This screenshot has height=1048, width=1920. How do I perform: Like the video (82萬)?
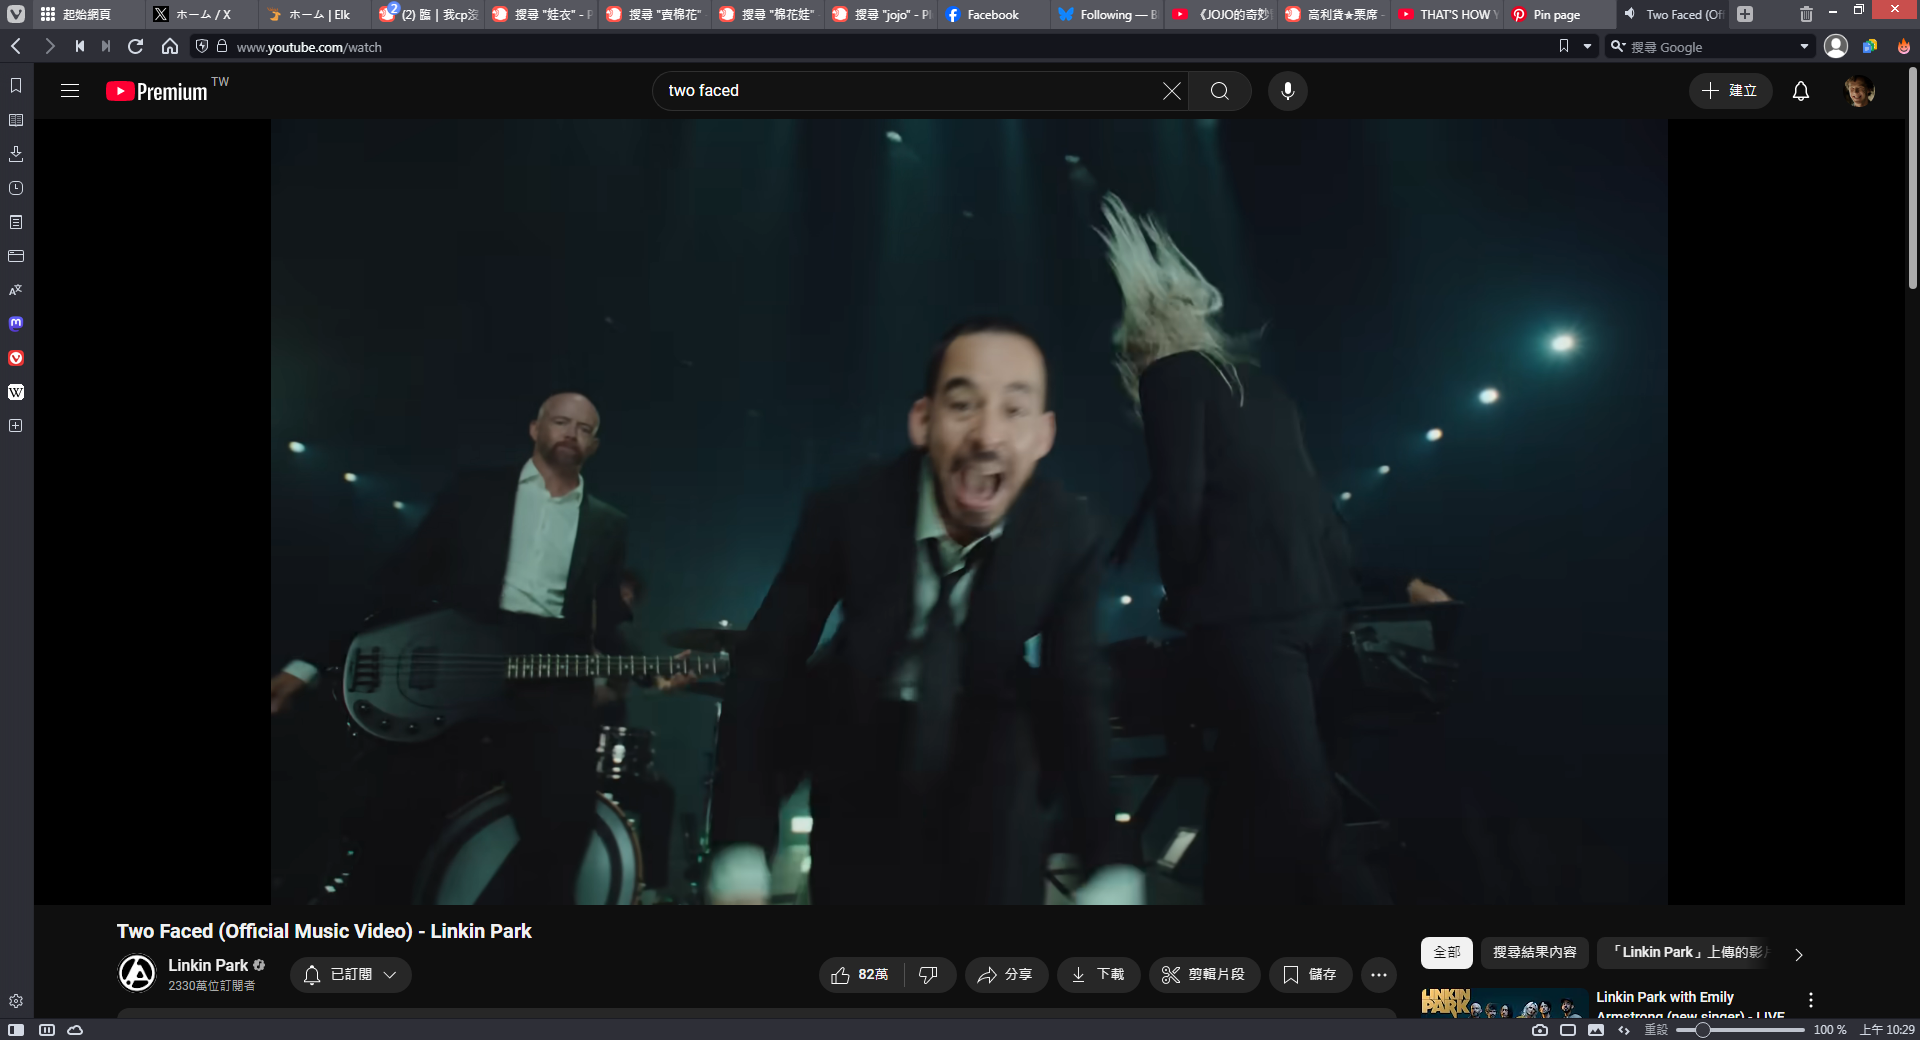860,974
